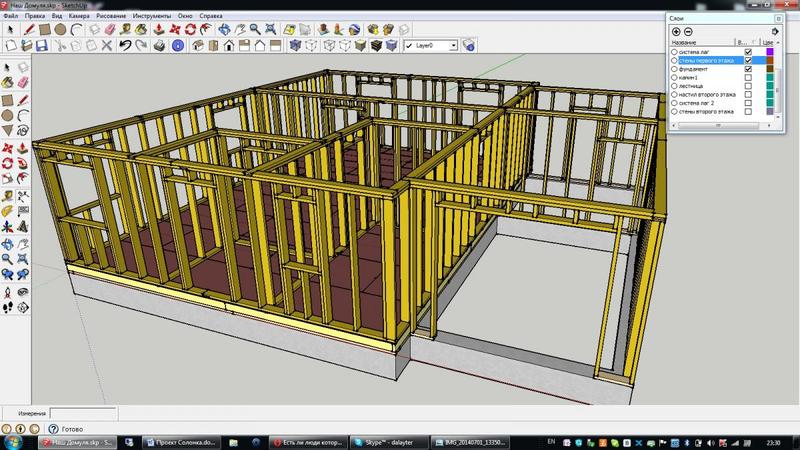Open the Layers panel details arrow menu
This screenshot has height=450, width=800.
tap(775, 31)
